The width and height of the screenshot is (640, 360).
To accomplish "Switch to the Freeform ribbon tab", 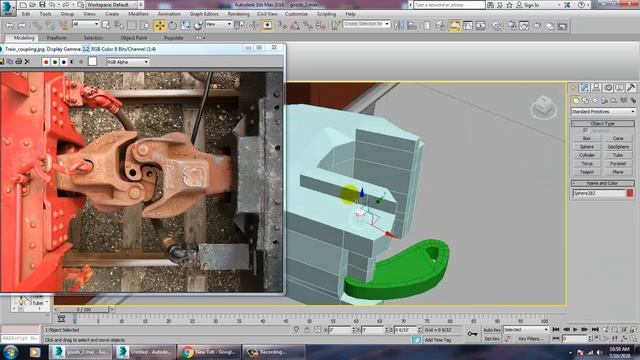I will coord(57,38).
